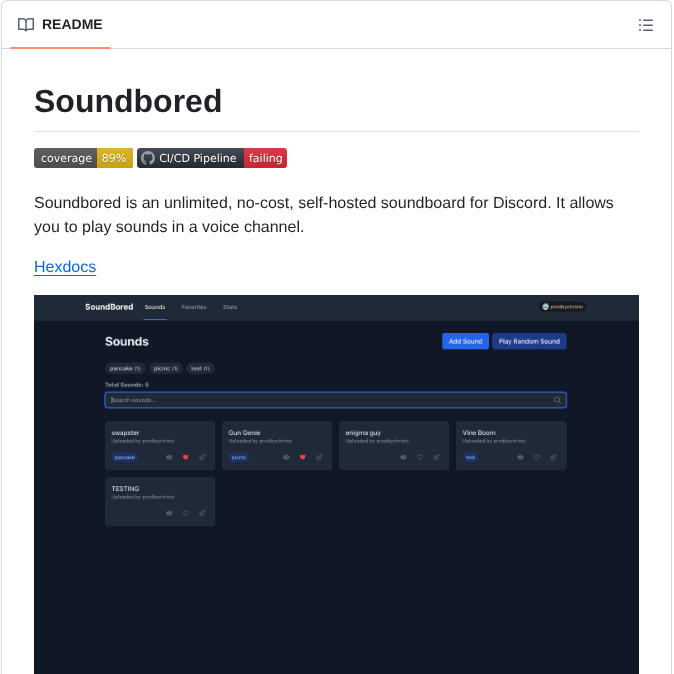This screenshot has width=674, height=674.
Task: Select the README tab
Action: pos(60,25)
